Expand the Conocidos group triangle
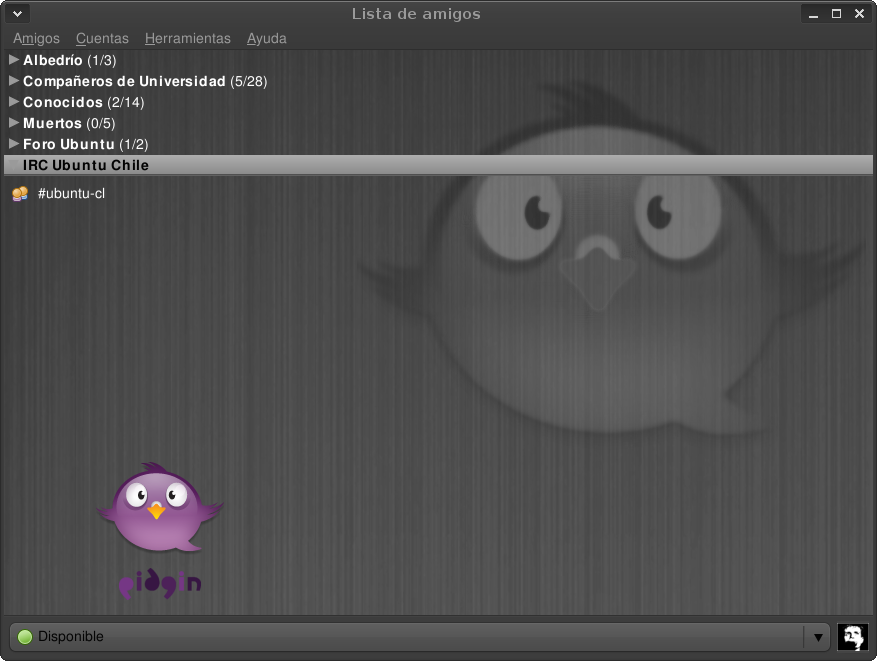Viewport: 877px width, 661px height. pyautogui.click(x=14, y=102)
